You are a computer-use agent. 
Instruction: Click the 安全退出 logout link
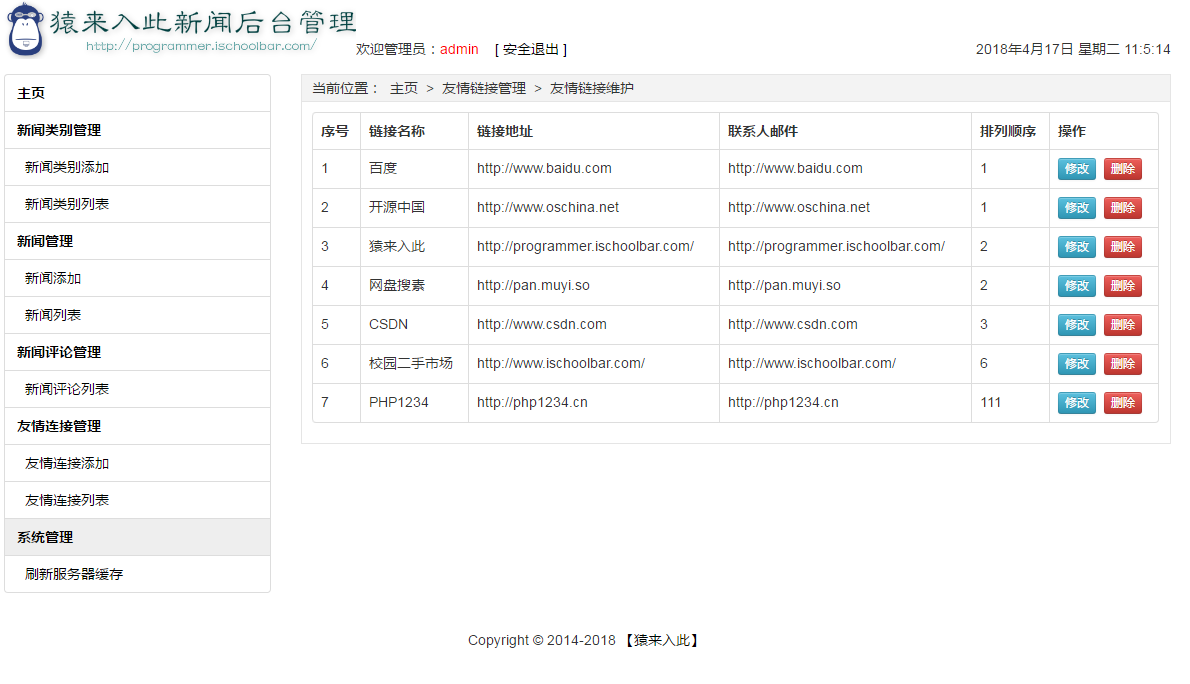point(530,49)
